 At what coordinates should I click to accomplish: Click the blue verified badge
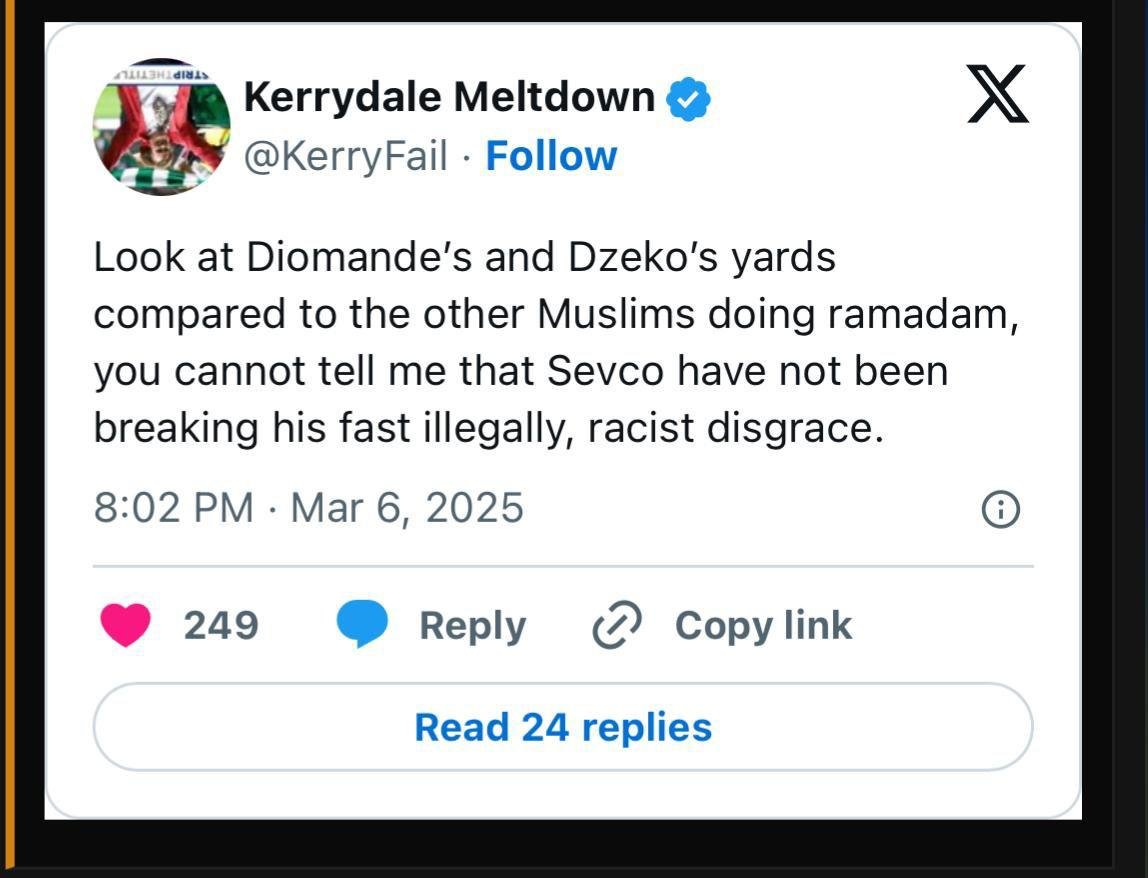click(x=687, y=98)
